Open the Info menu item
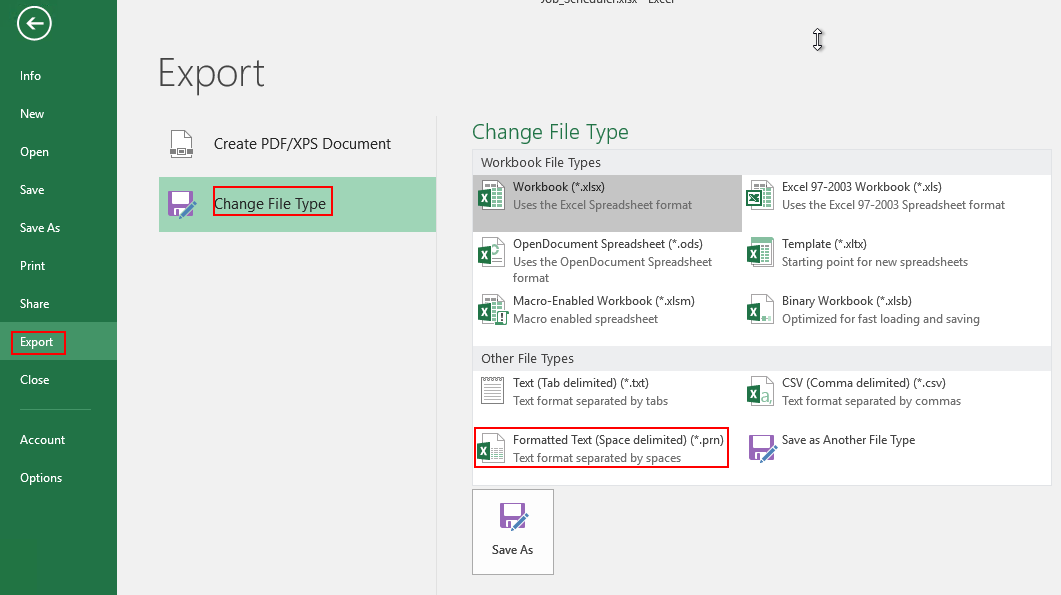Screen dimensions: 1061x595 (x=31, y=76)
